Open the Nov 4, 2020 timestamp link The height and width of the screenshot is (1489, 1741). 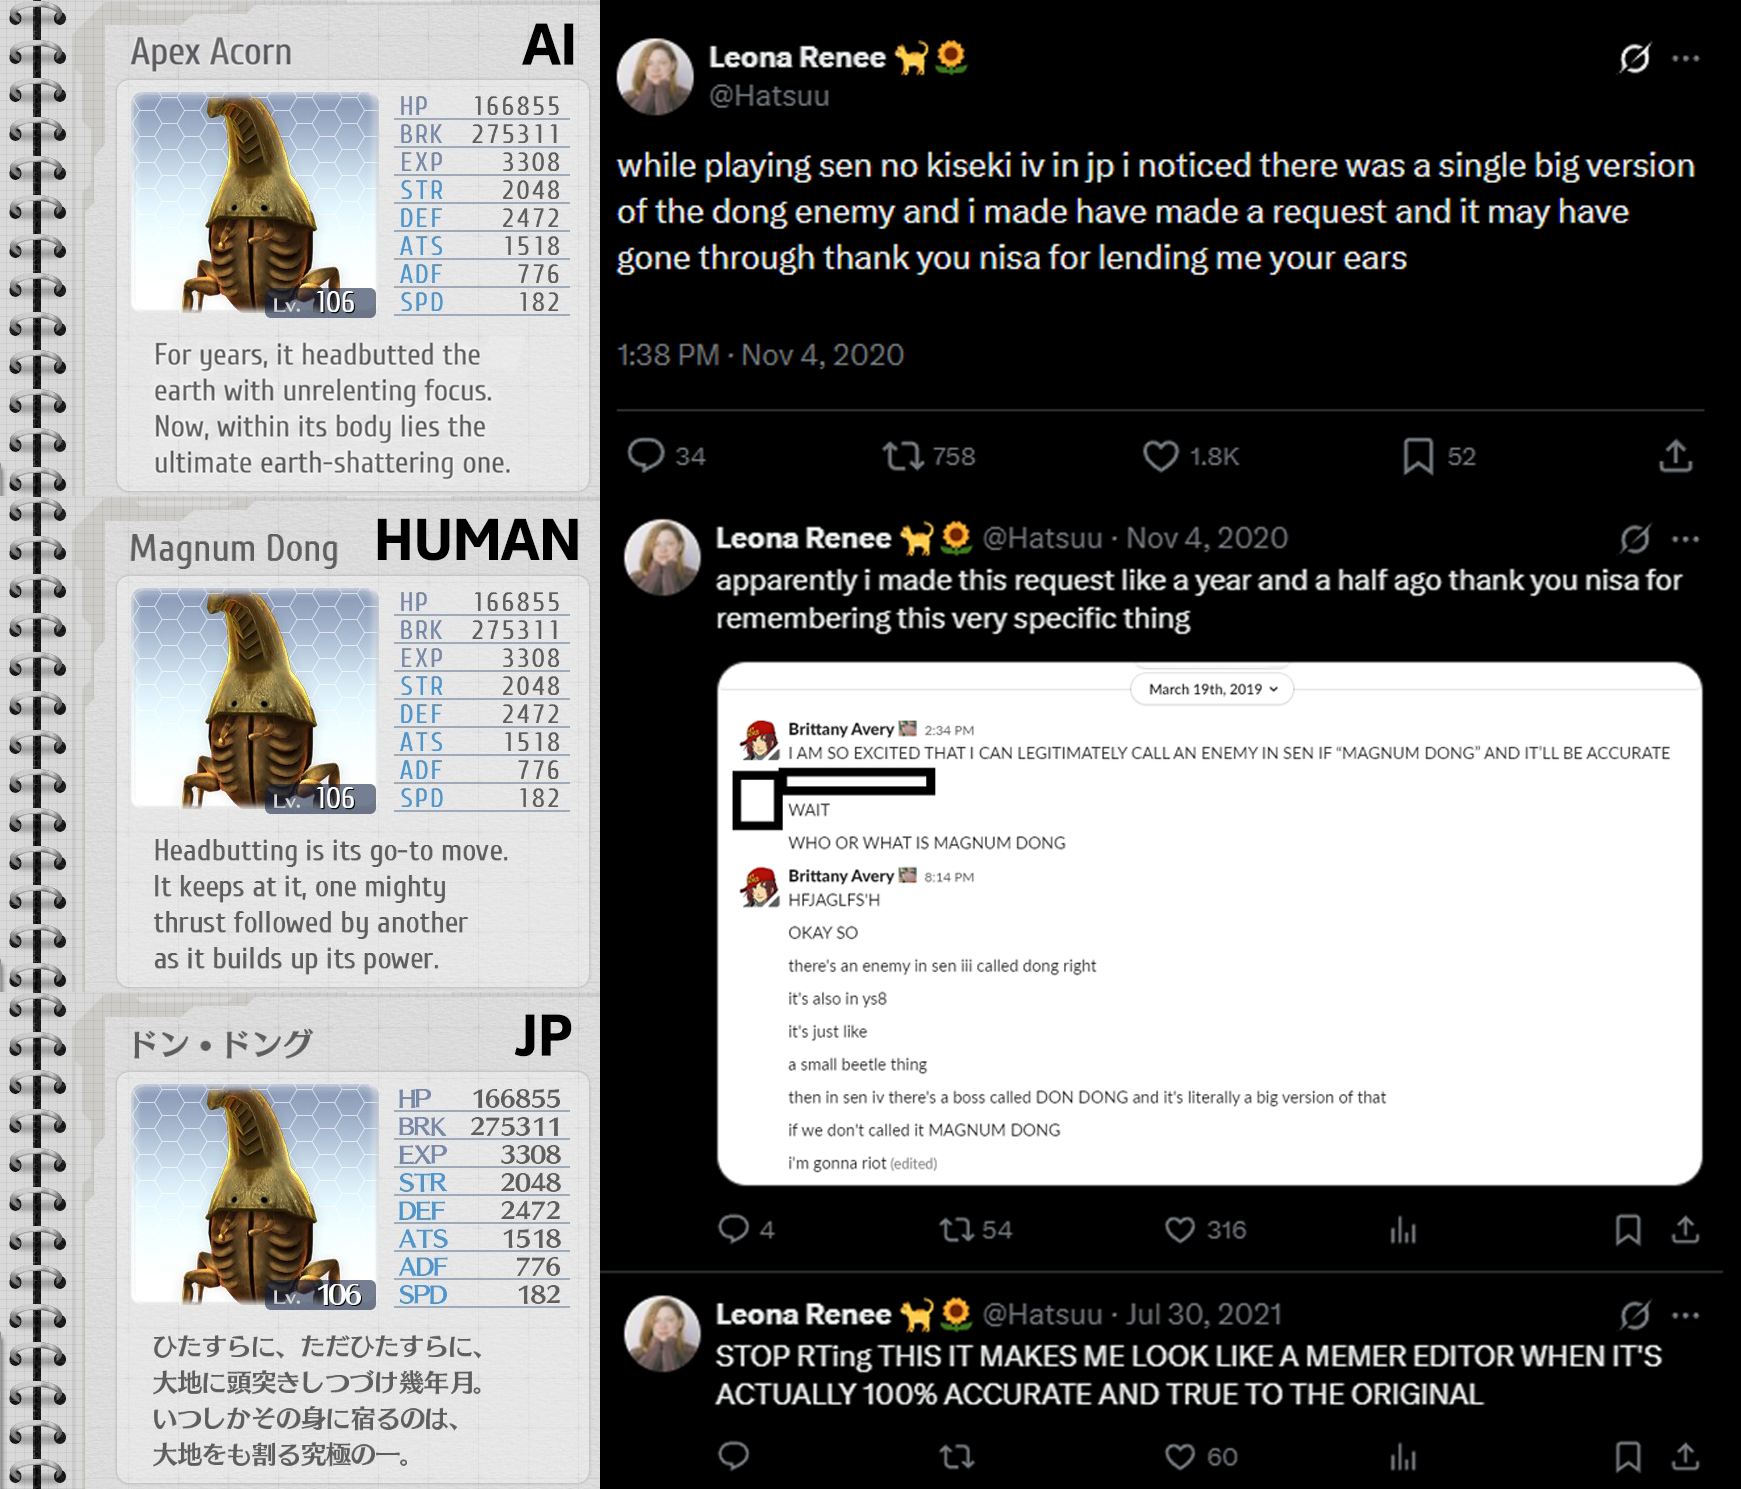pos(1207,538)
